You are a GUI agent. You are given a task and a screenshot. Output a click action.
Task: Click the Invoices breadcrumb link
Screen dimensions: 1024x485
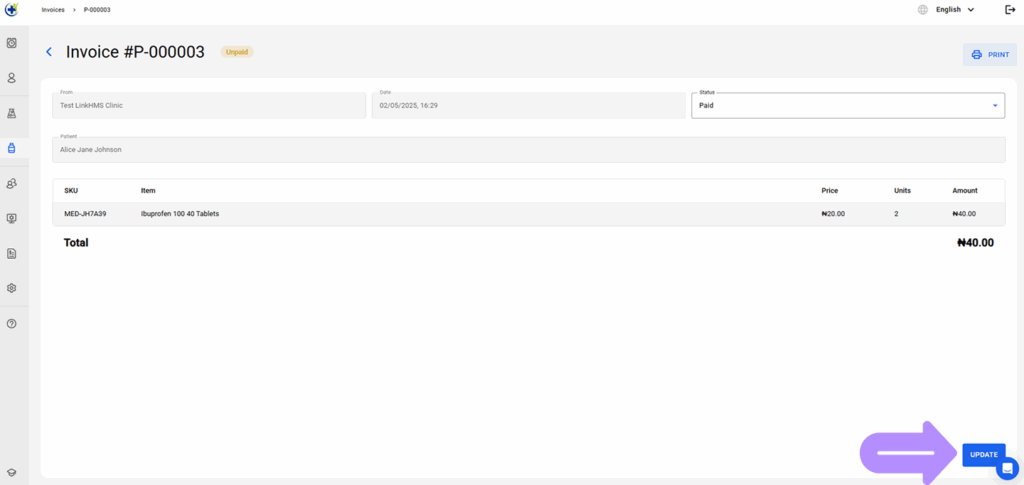pyautogui.click(x=53, y=10)
